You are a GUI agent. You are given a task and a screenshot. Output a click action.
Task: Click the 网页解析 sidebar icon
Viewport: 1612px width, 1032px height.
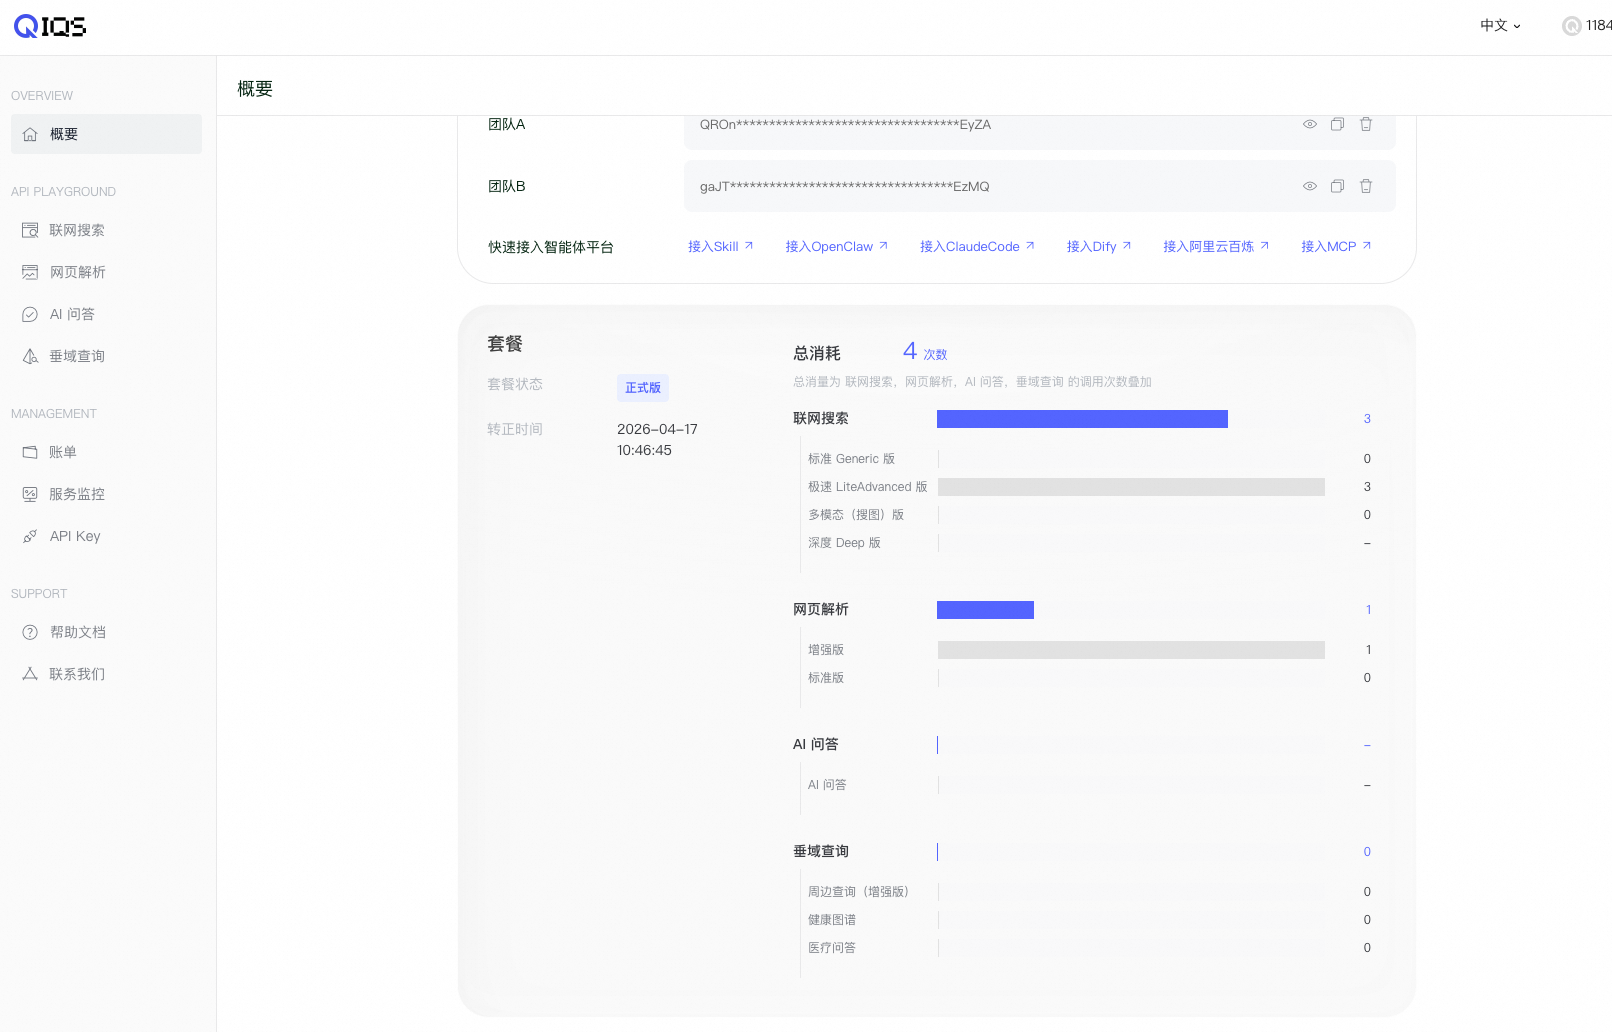click(x=30, y=272)
